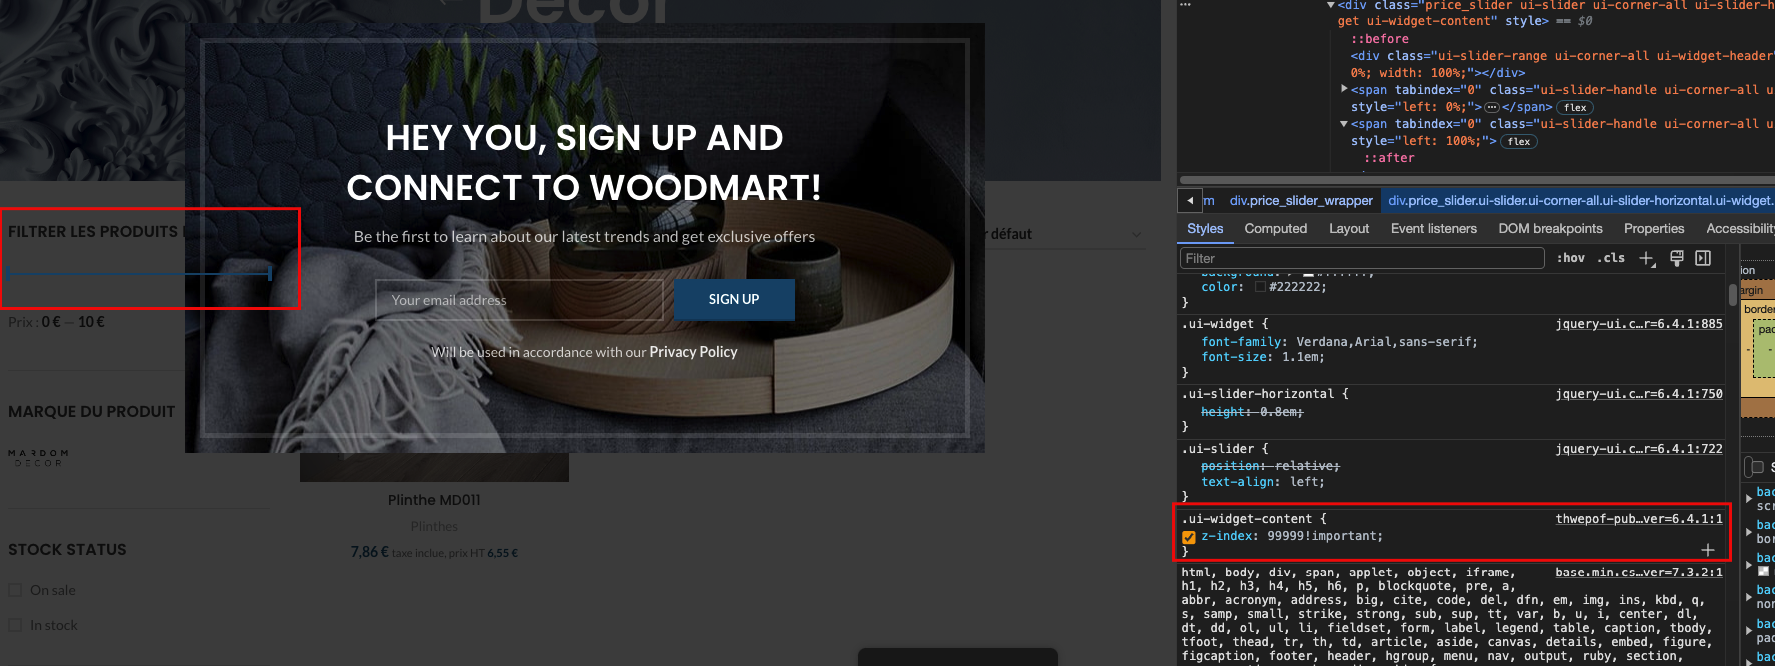Click the struck-through position: relative declaration
The image size is (1775, 666).
1270,466
